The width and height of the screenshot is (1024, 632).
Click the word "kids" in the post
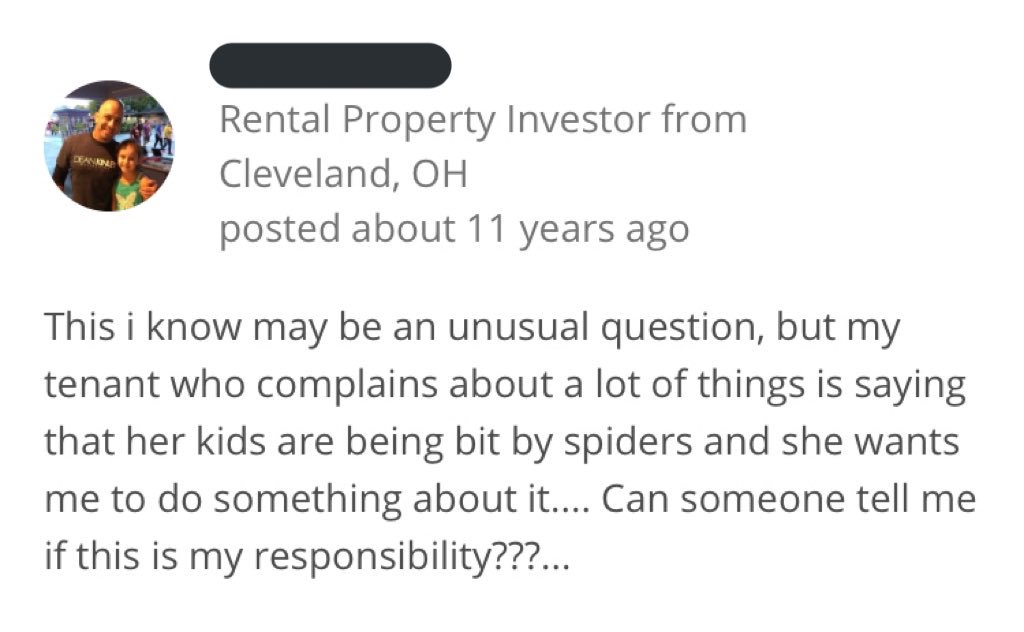(231, 441)
